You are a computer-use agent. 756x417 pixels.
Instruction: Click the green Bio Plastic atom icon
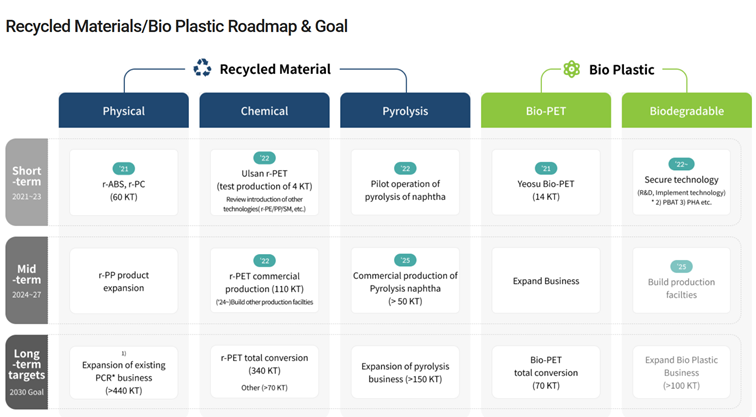click(572, 69)
